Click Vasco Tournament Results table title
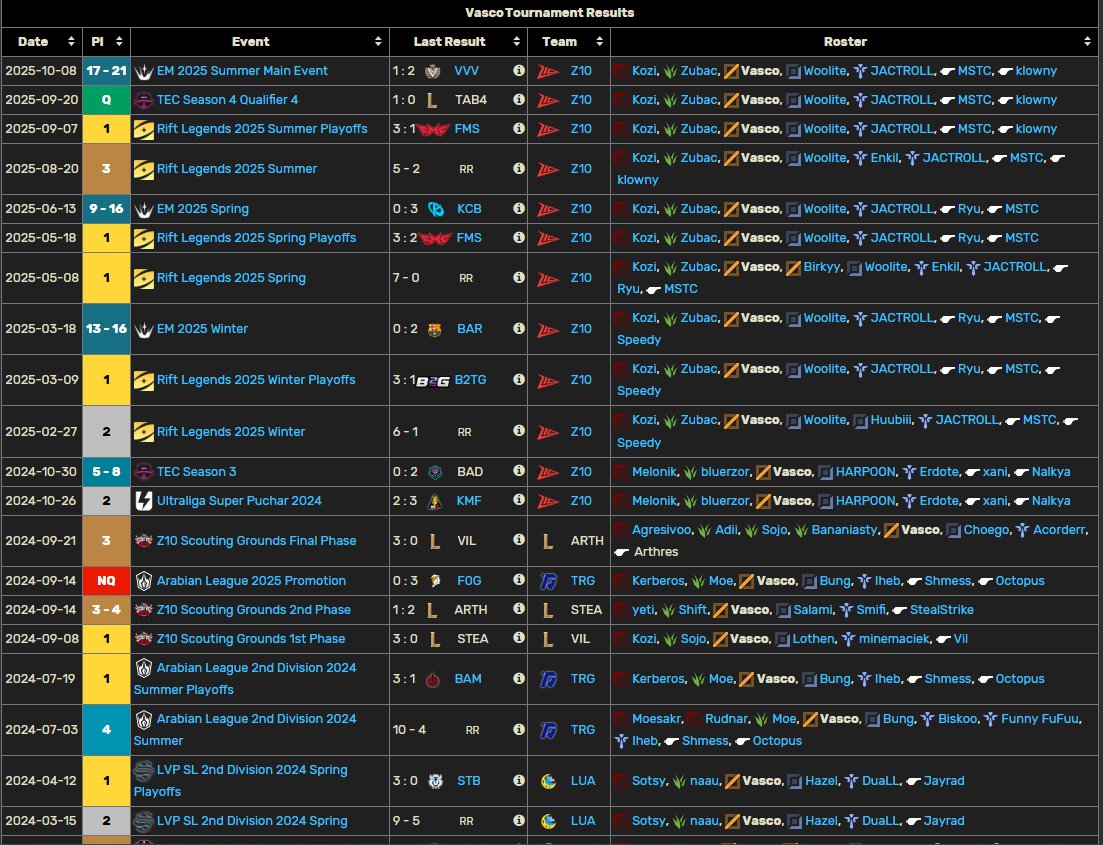1103x845 pixels. [549, 13]
